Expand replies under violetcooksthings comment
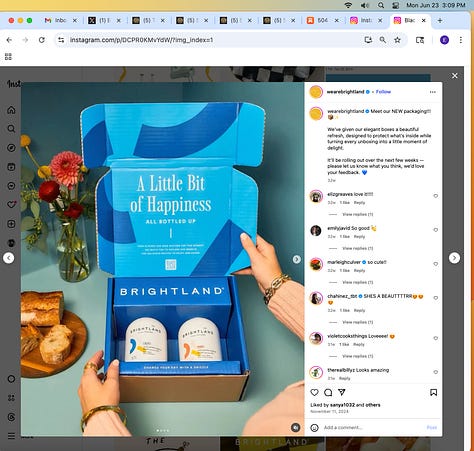Viewport: 474px width, 451px height. pyautogui.click(x=357, y=356)
